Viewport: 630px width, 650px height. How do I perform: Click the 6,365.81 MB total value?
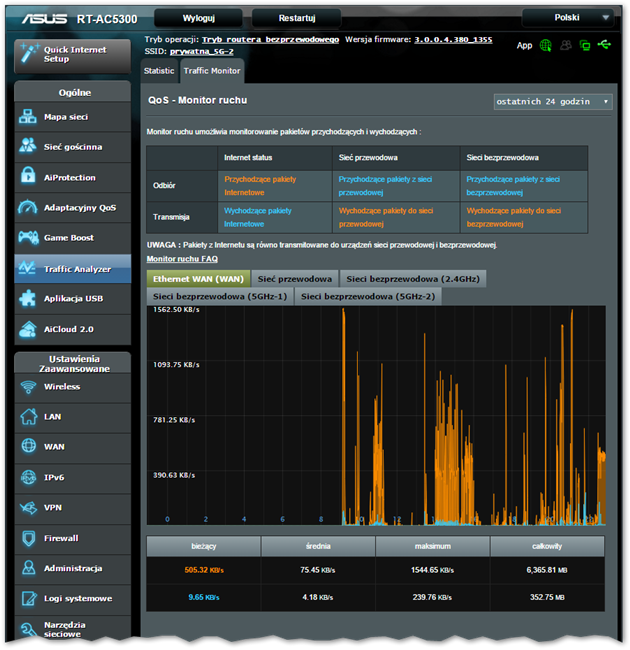coord(547,570)
